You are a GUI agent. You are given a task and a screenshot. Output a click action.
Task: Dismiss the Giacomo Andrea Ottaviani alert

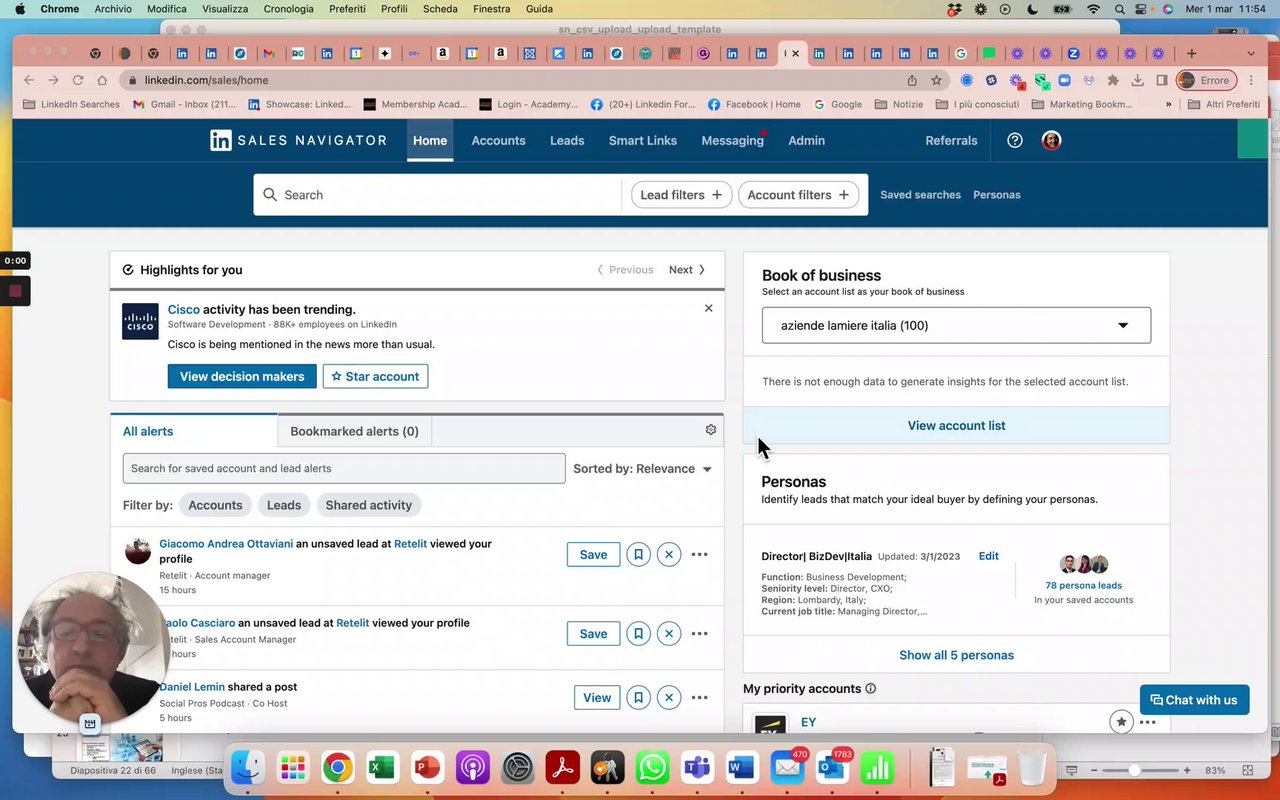click(x=669, y=554)
